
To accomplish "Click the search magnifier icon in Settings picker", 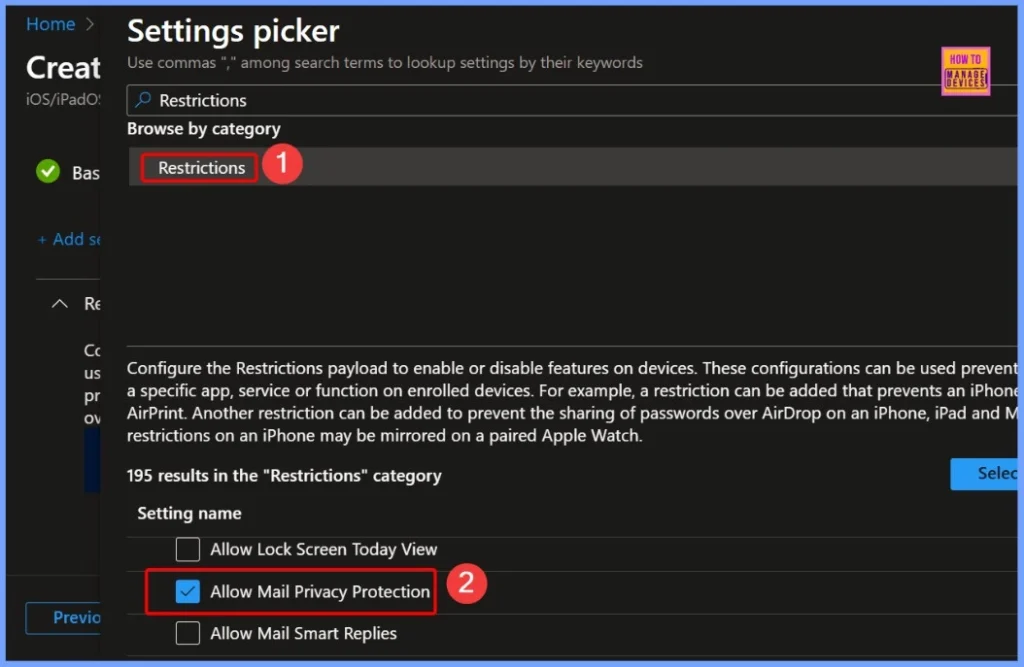I will pos(141,100).
